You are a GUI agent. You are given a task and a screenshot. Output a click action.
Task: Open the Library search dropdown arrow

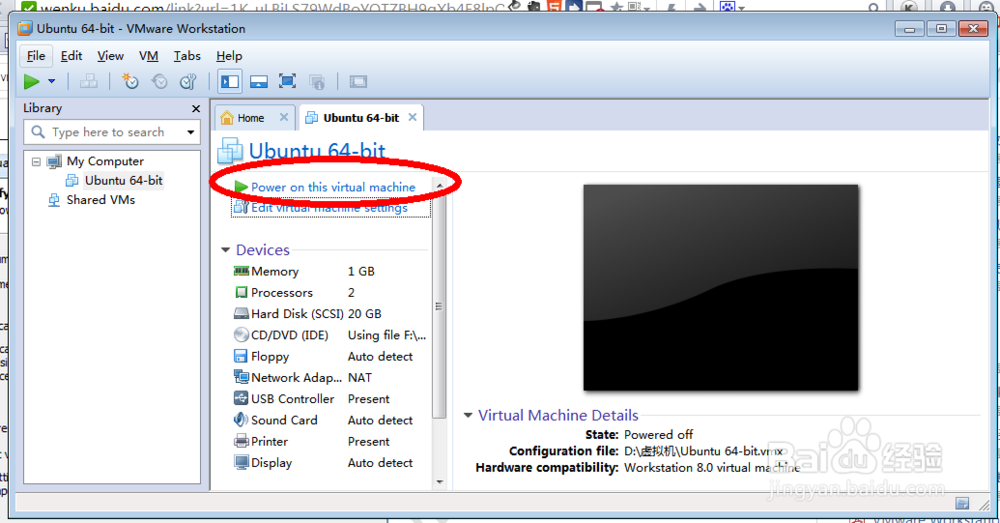pos(191,132)
